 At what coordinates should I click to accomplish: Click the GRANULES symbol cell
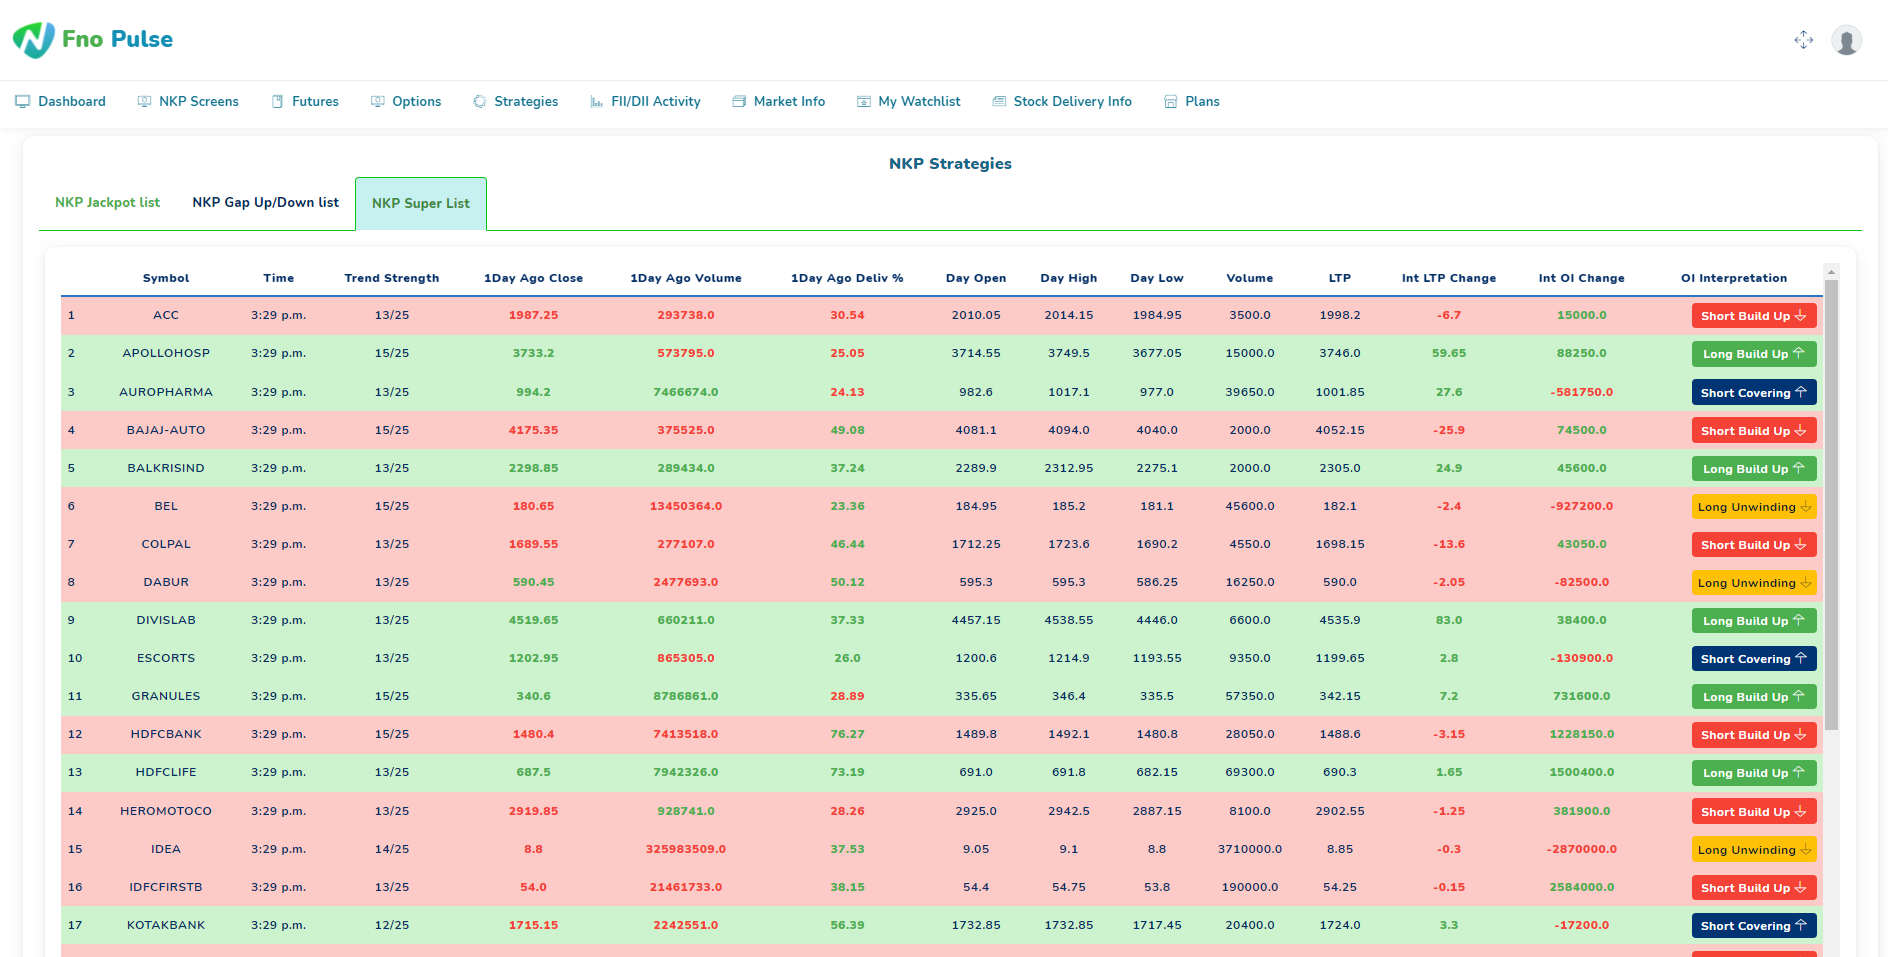click(166, 696)
